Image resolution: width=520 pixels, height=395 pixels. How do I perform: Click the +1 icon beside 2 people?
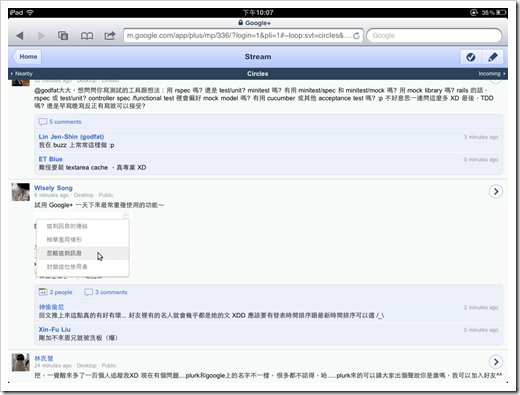[x=43, y=292]
